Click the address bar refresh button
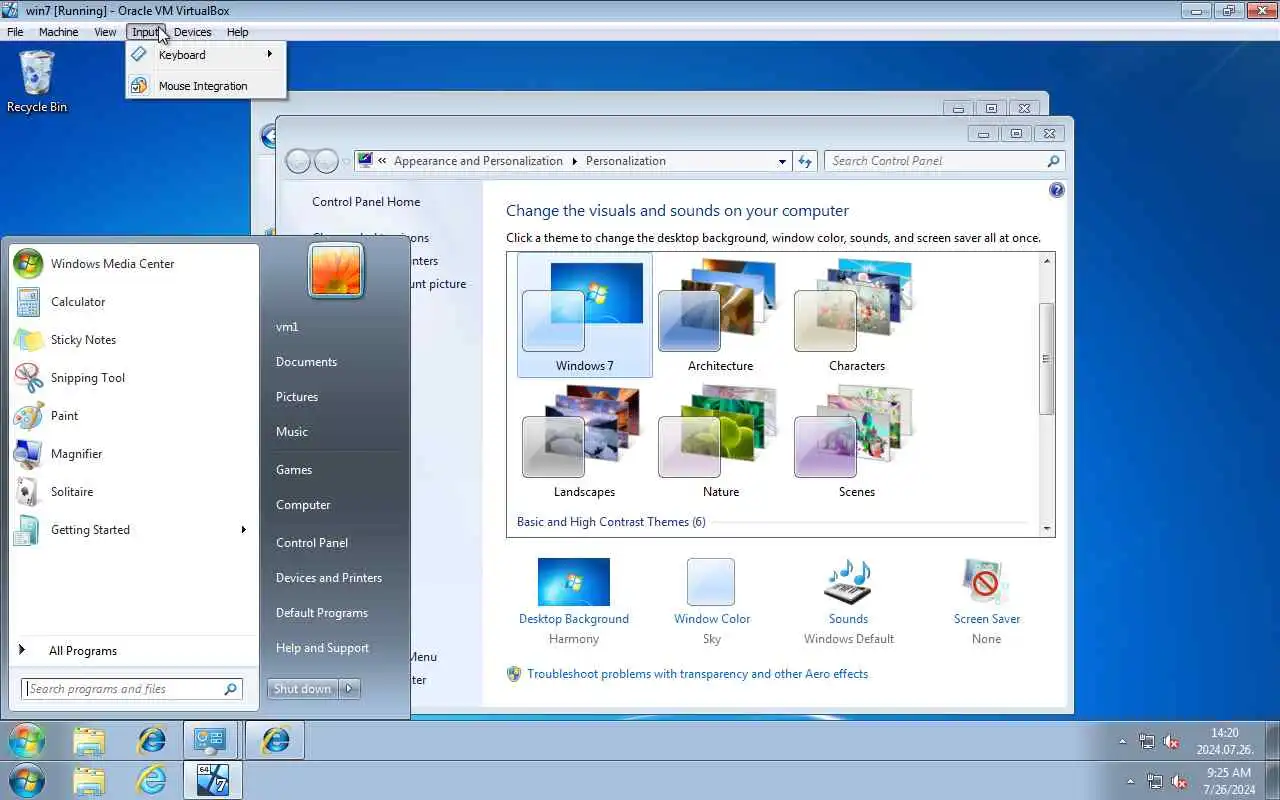This screenshot has height=800, width=1280. pyautogui.click(x=805, y=161)
